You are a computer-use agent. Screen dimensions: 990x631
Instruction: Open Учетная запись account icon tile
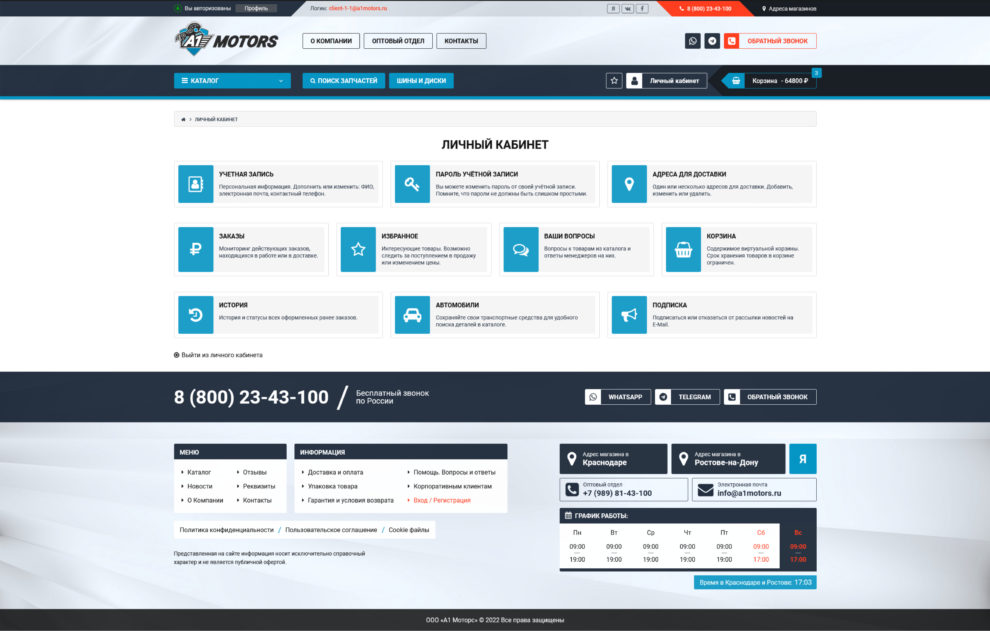tap(195, 184)
